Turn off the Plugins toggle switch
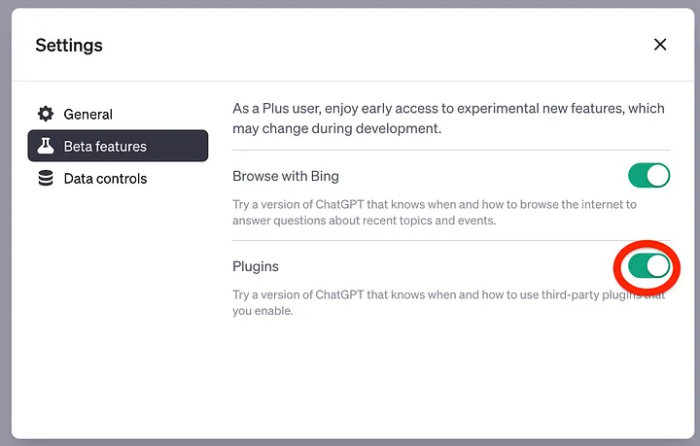The height and width of the screenshot is (446, 700). (x=648, y=266)
